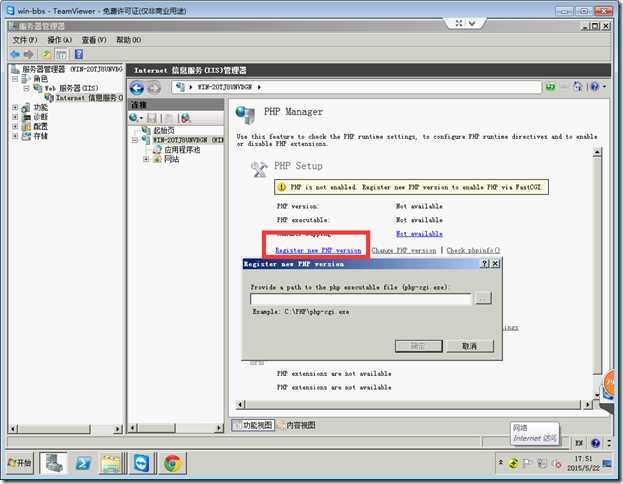623x484 pixels.
Task: Click the Not available handler mapping link
Action: pyautogui.click(x=419, y=234)
